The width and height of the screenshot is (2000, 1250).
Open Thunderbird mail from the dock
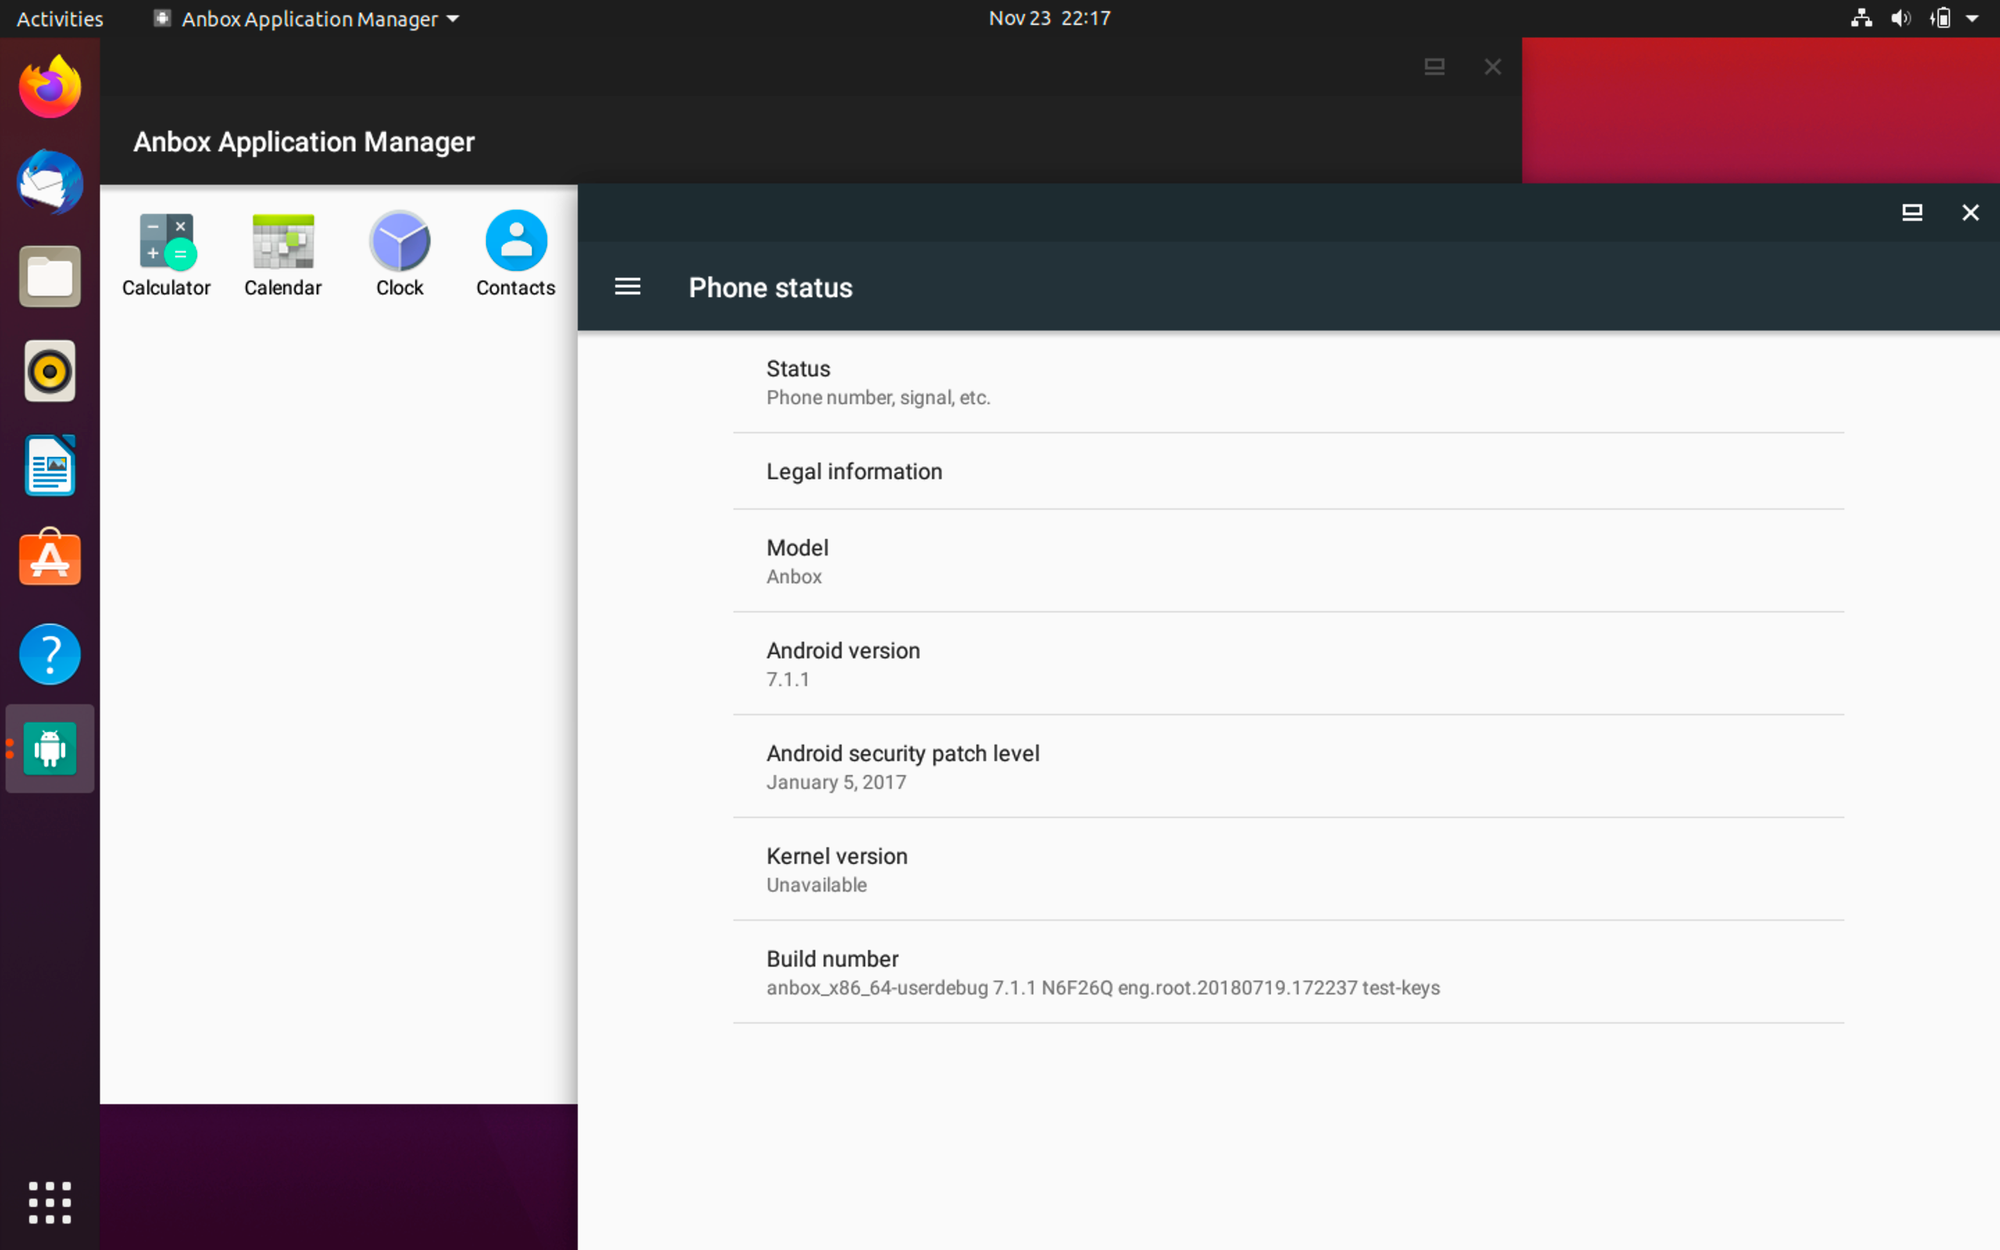coord(50,182)
